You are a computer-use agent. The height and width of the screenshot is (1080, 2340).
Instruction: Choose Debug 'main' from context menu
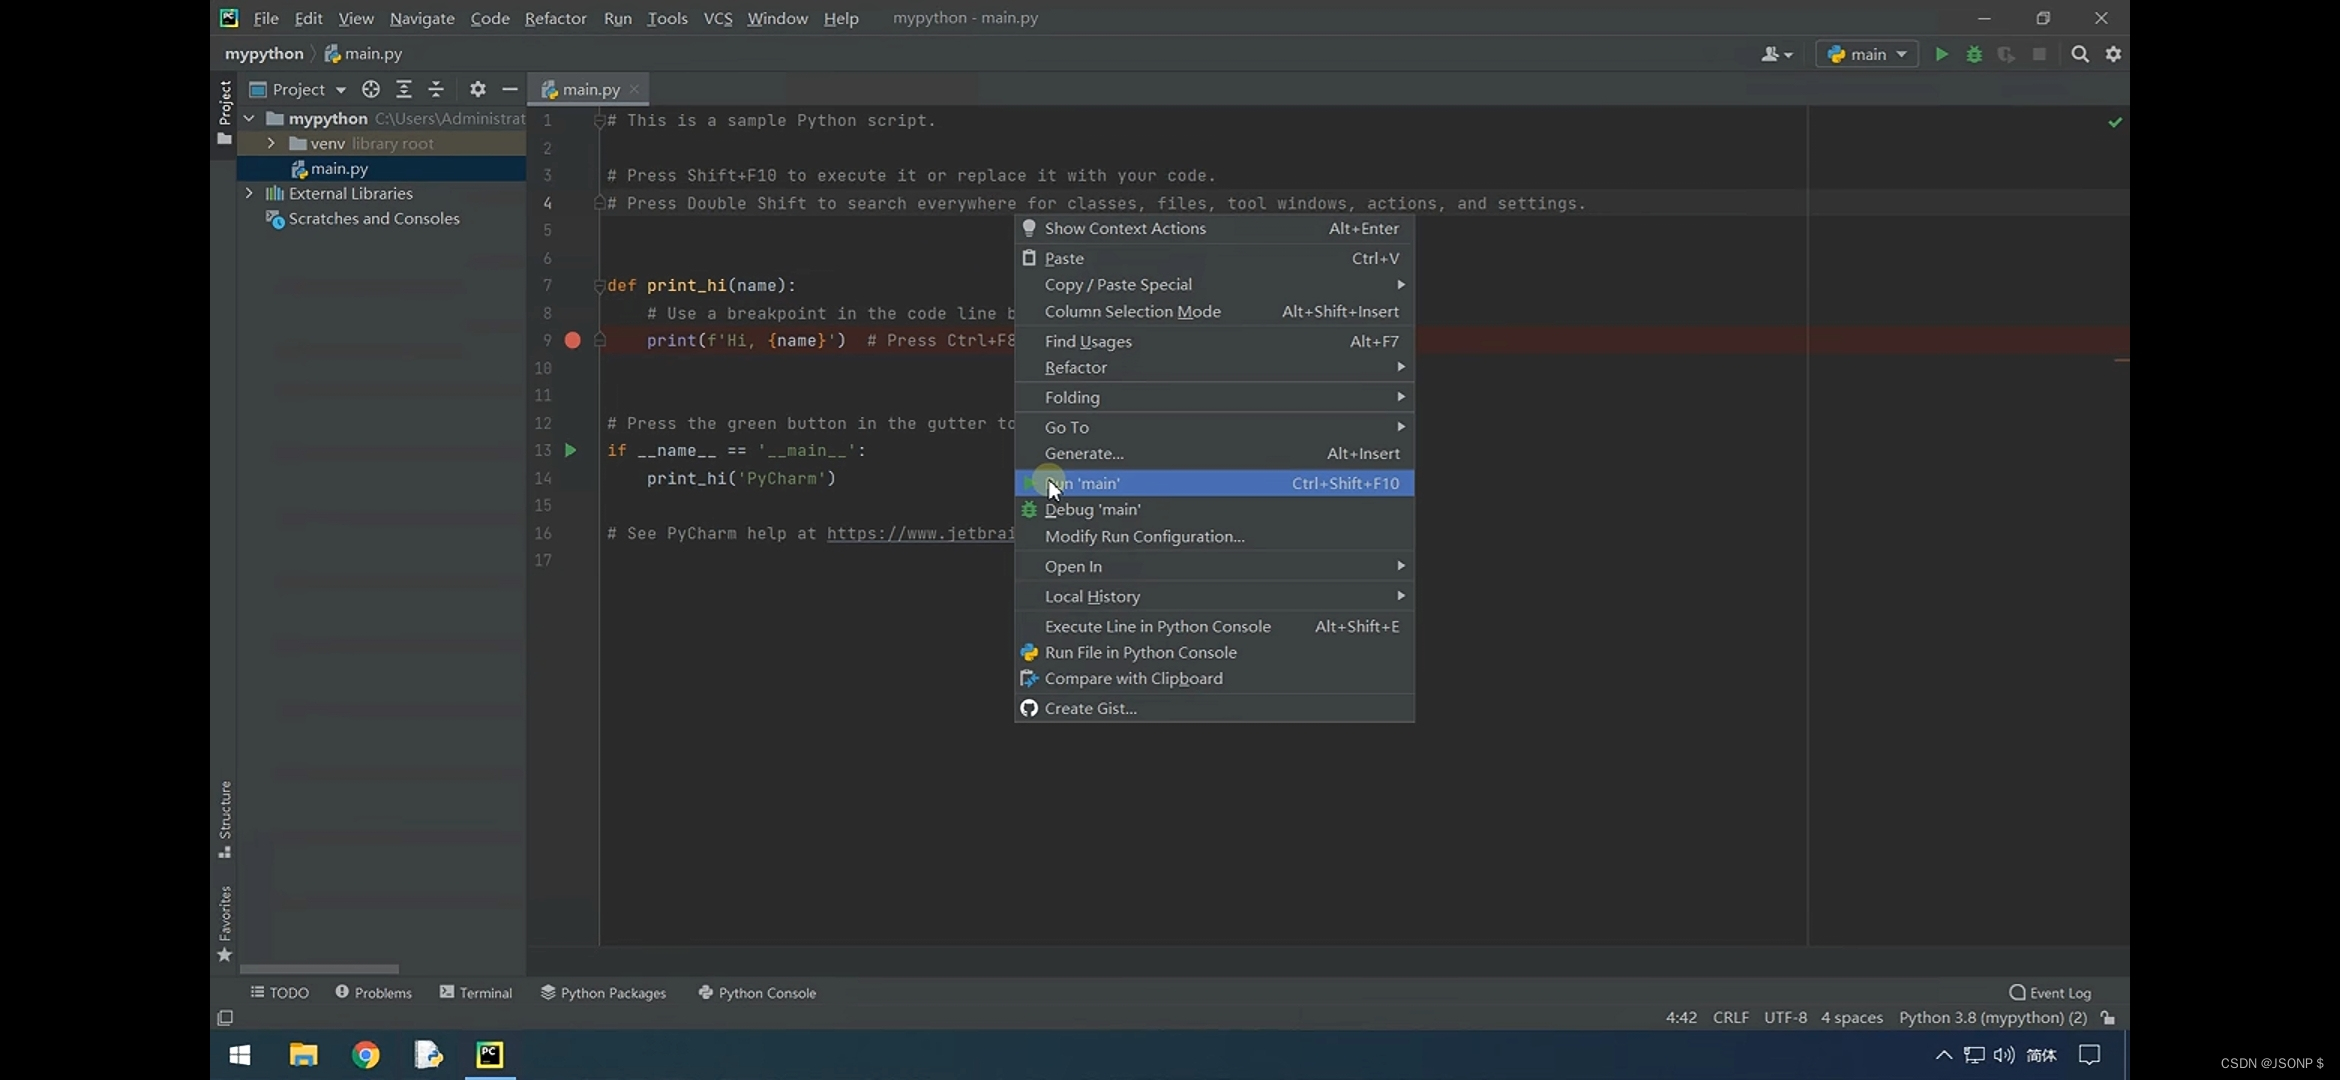pyautogui.click(x=1214, y=509)
